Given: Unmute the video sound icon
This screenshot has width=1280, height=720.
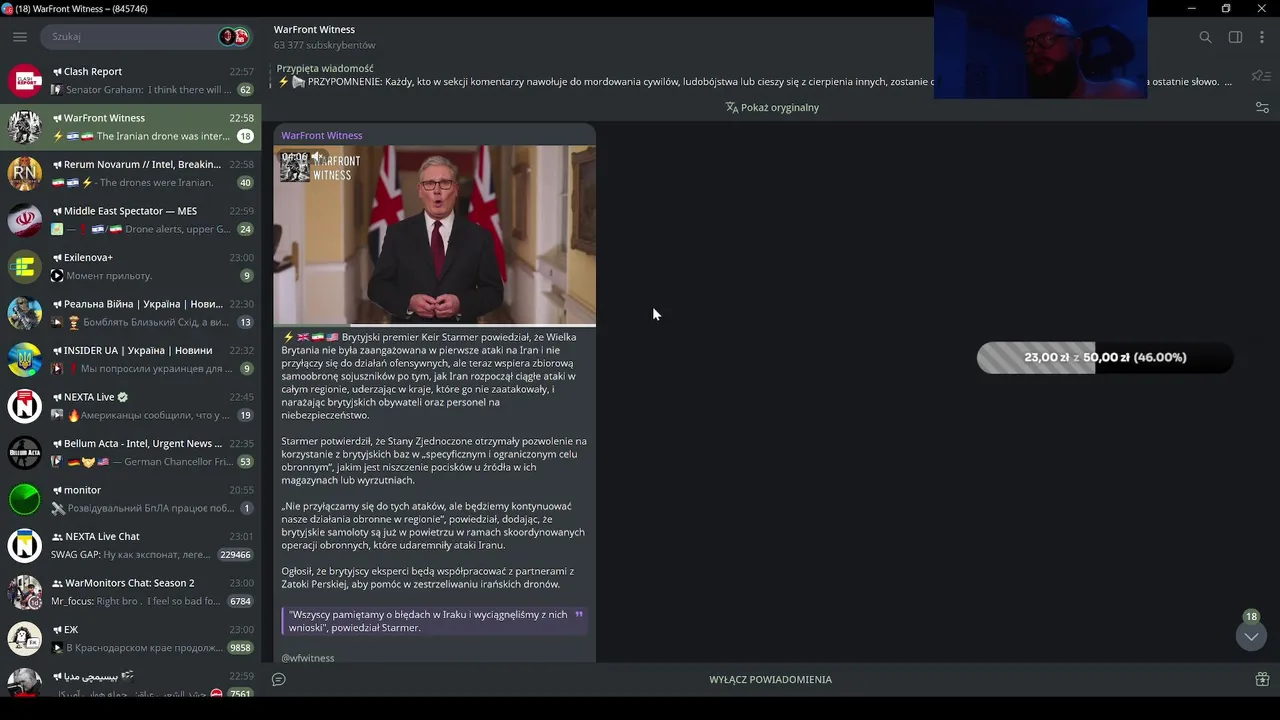Looking at the screenshot, I should 317,157.
